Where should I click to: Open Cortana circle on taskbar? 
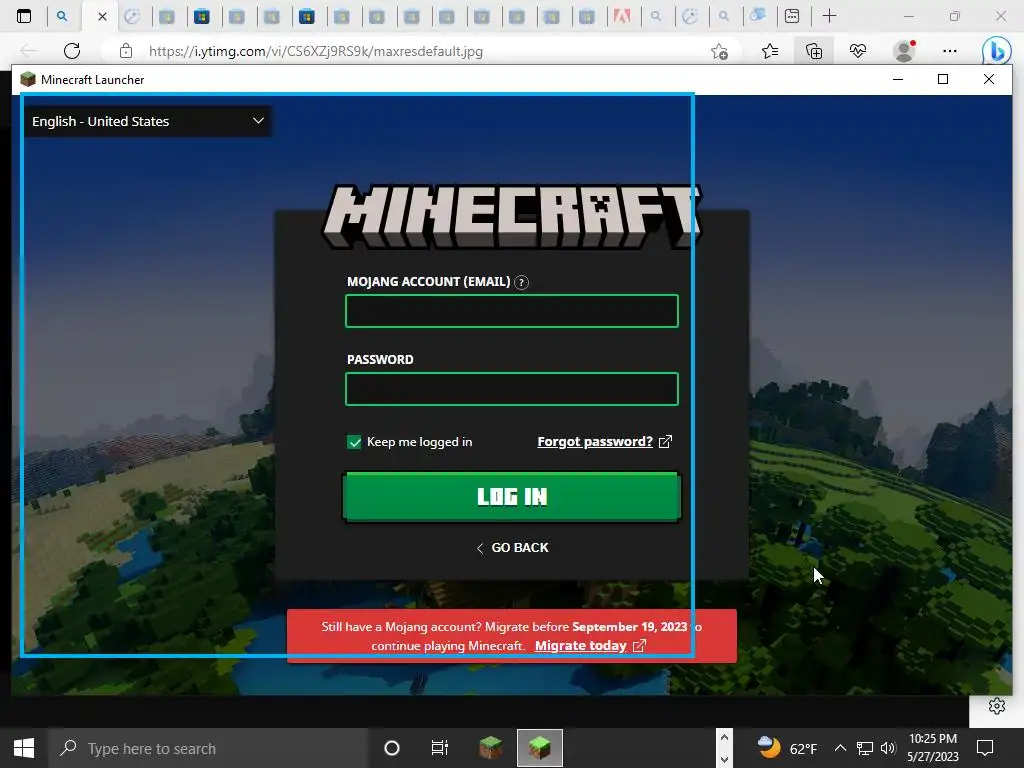click(x=392, y=748)
